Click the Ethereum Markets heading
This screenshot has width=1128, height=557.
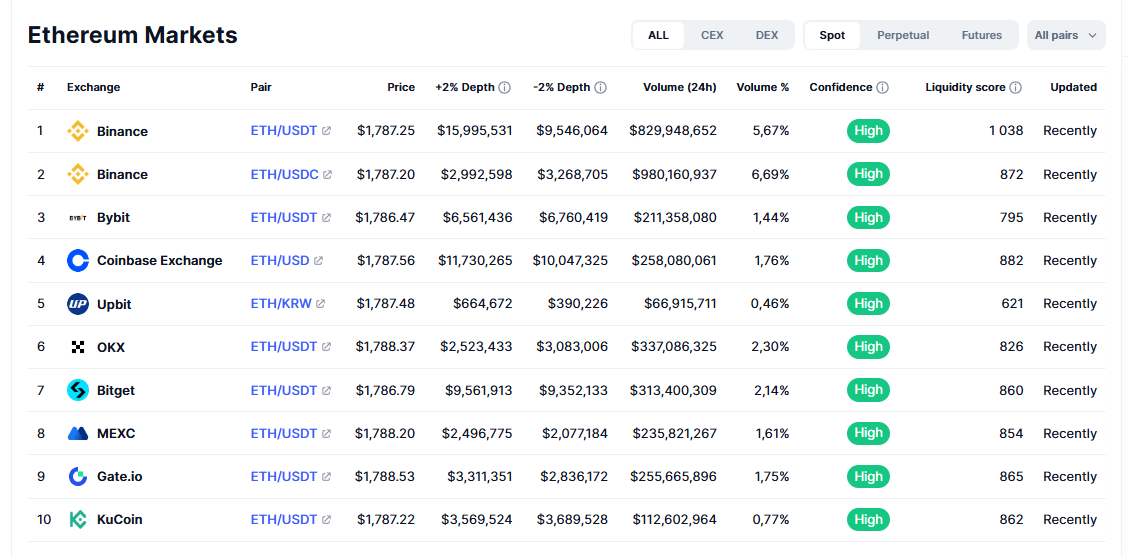pyautogui.click(x=132, y=35)
